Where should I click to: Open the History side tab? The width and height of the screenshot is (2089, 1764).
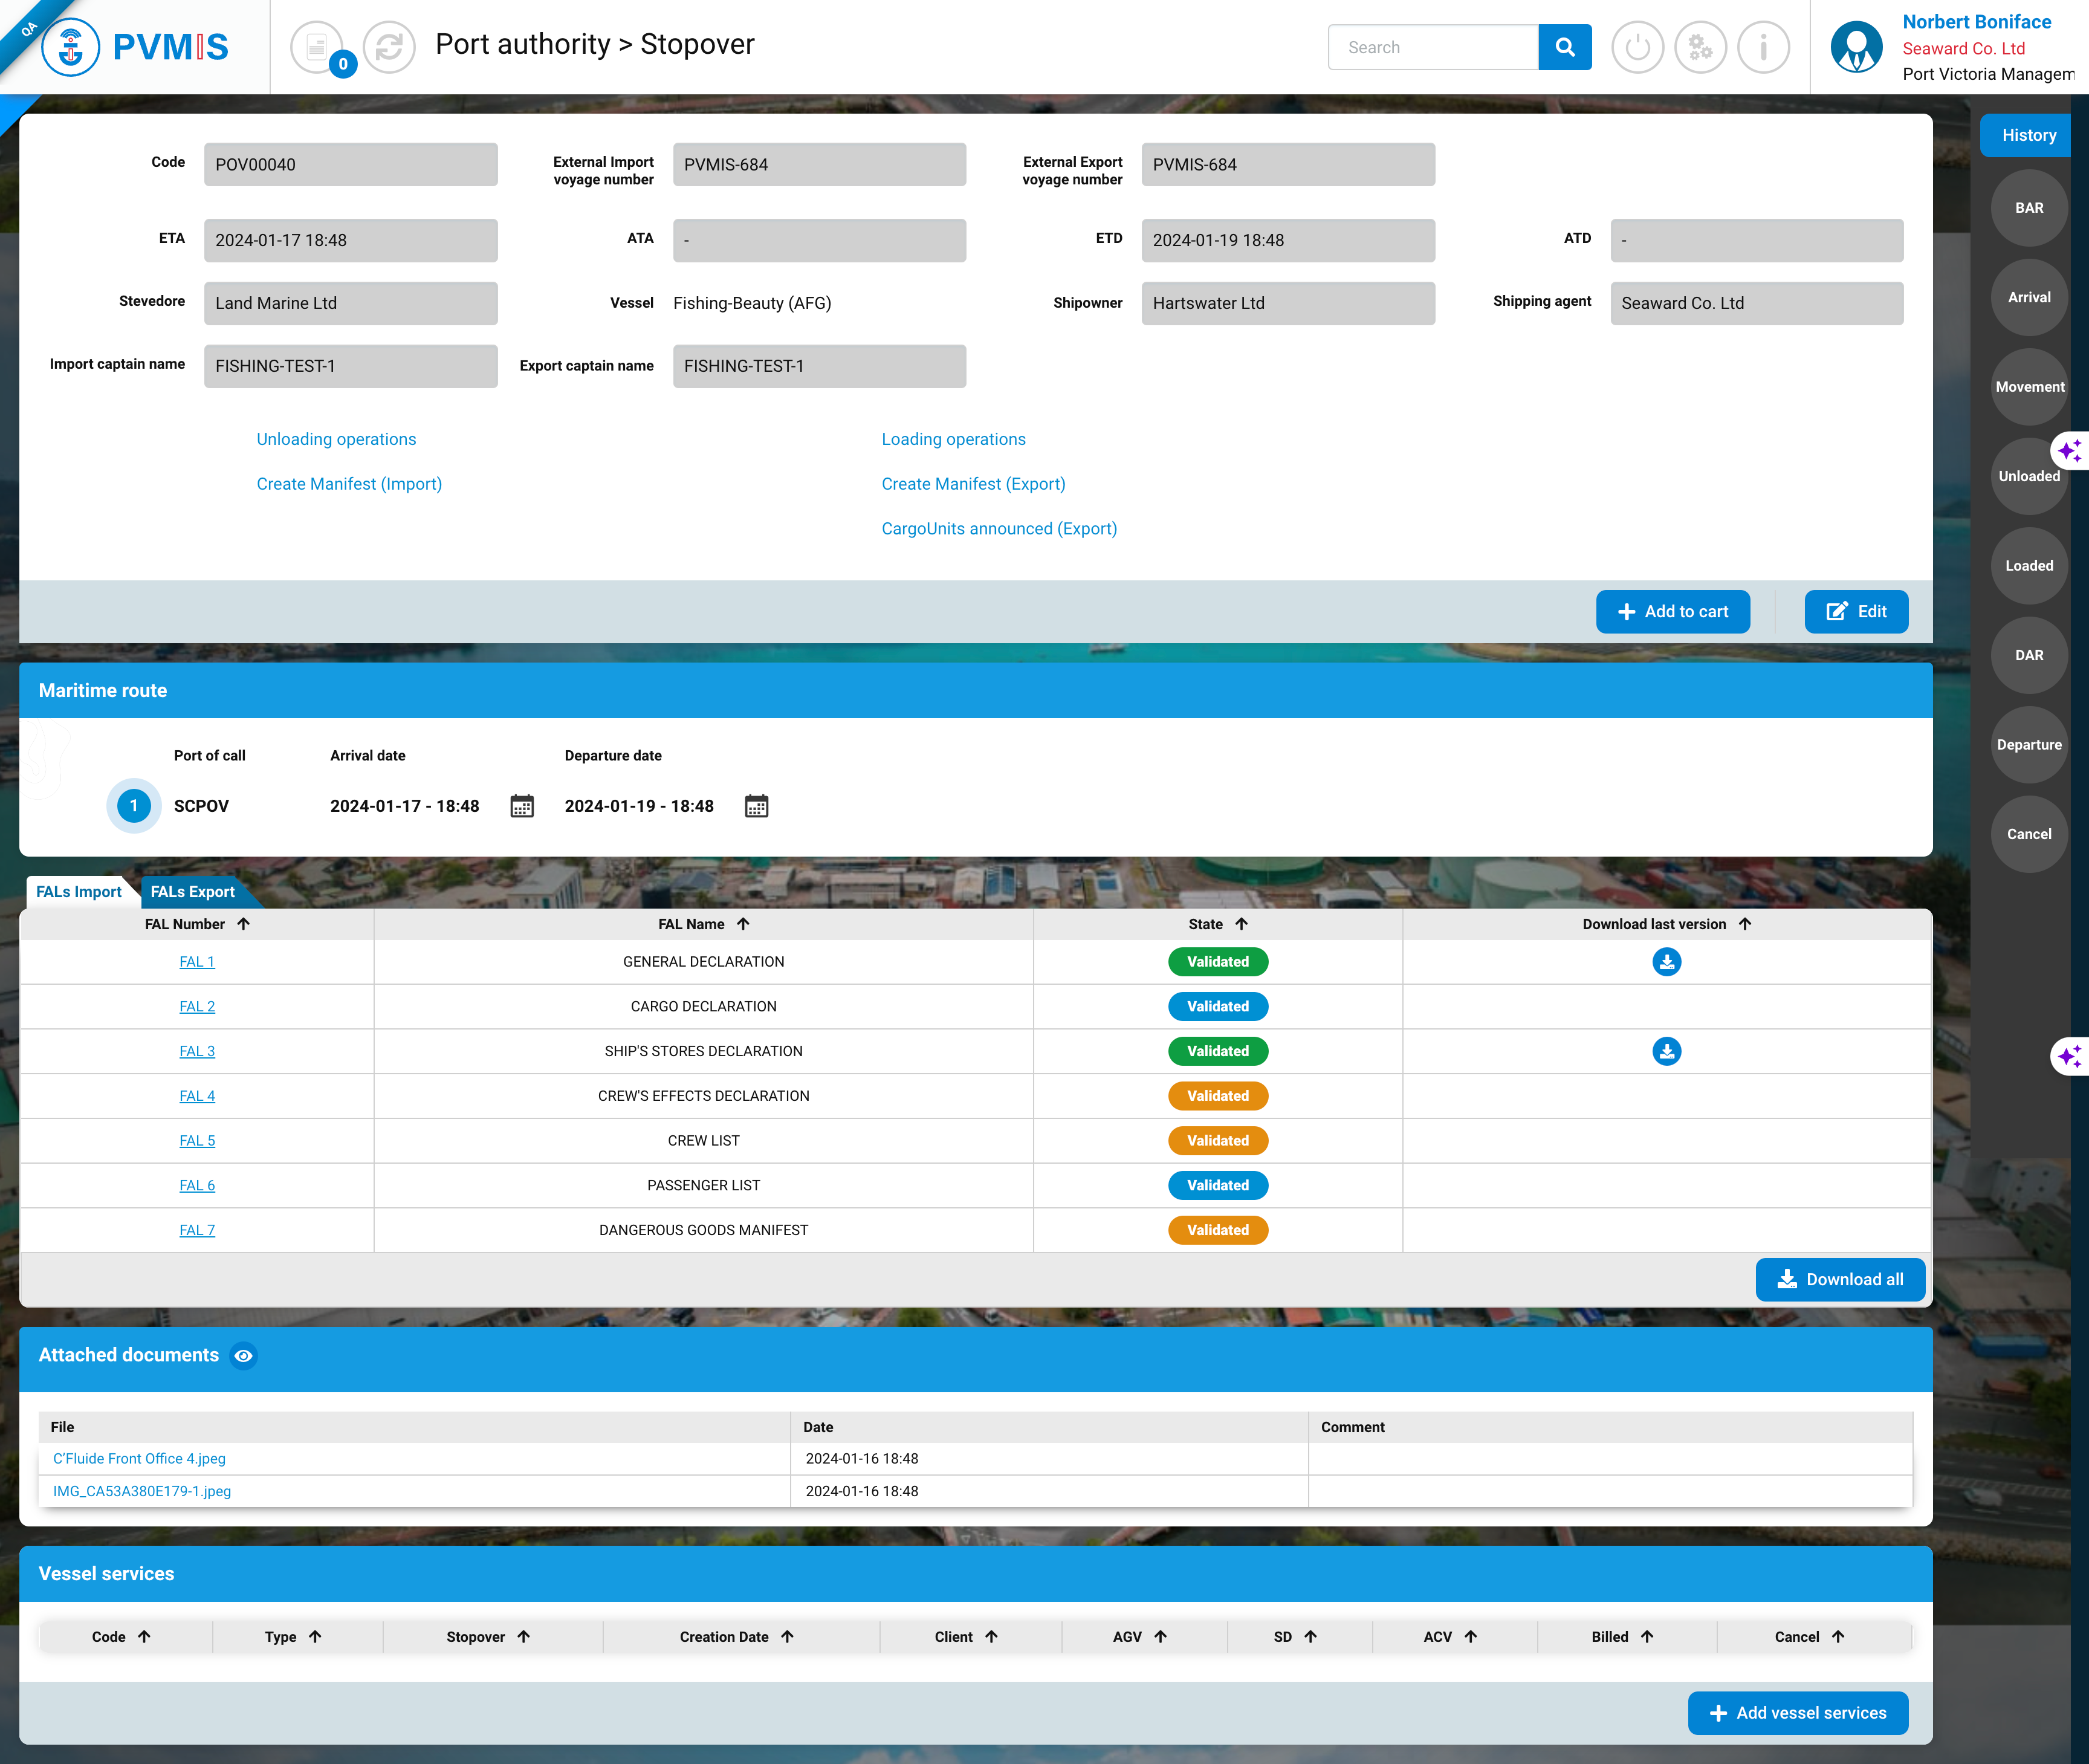click(2028, 135)
